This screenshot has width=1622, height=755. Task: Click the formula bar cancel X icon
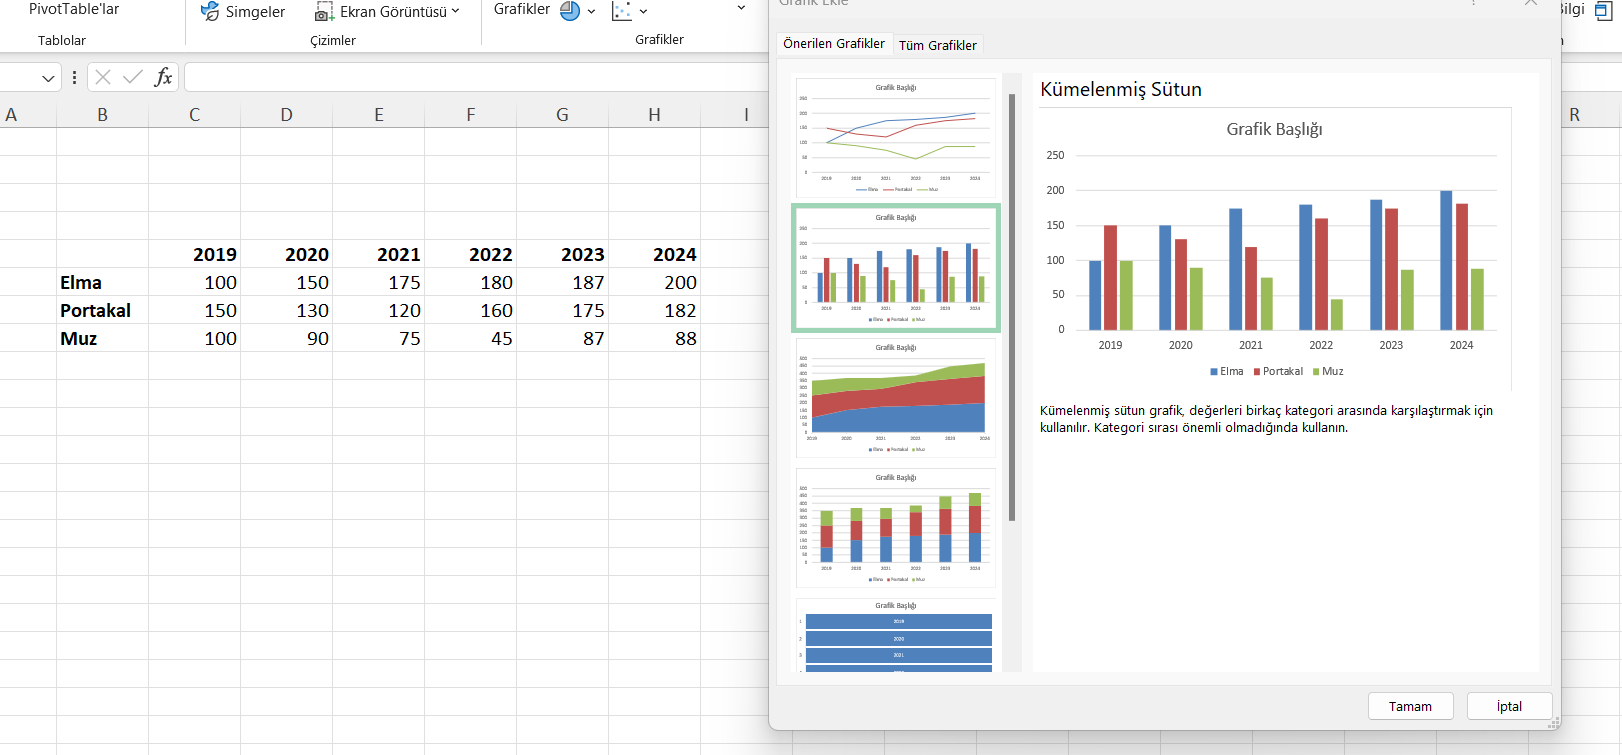[x=103, y=77]
